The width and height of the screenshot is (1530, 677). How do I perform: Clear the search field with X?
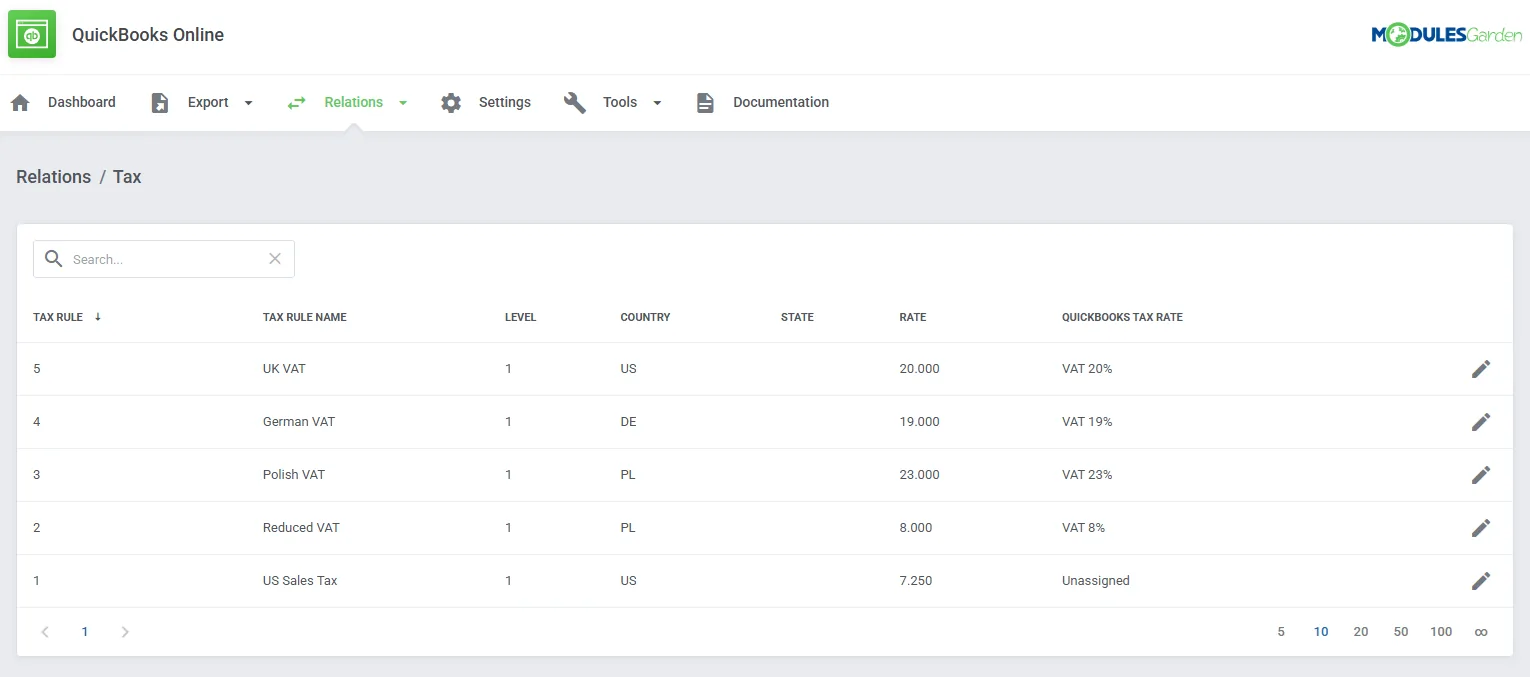click(275, 259)
